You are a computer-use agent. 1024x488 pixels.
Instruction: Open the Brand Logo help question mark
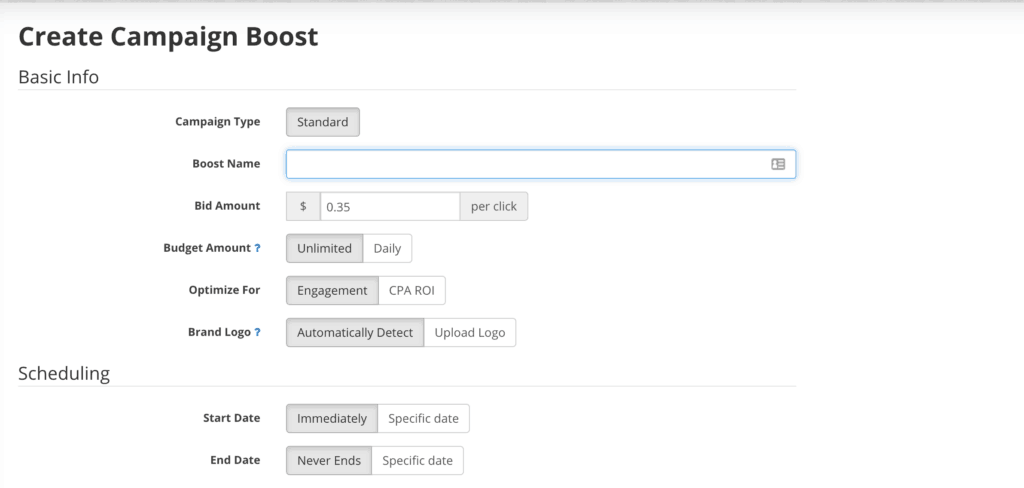tap(257, 333)
